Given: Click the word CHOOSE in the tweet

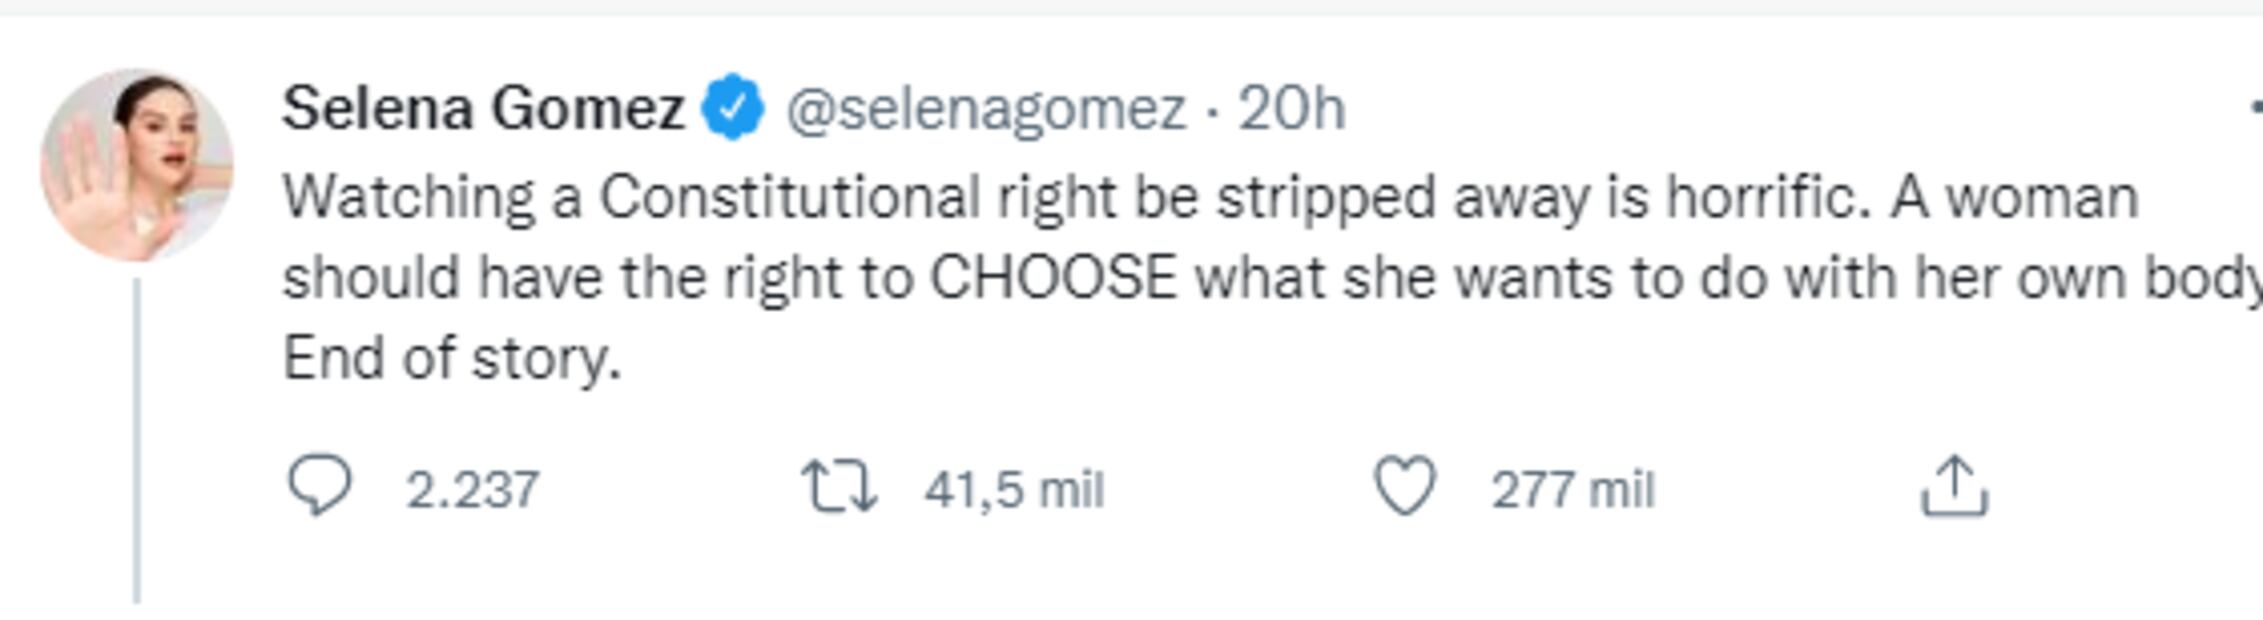Looking at the screenshot, I should tap(1053, 278).
